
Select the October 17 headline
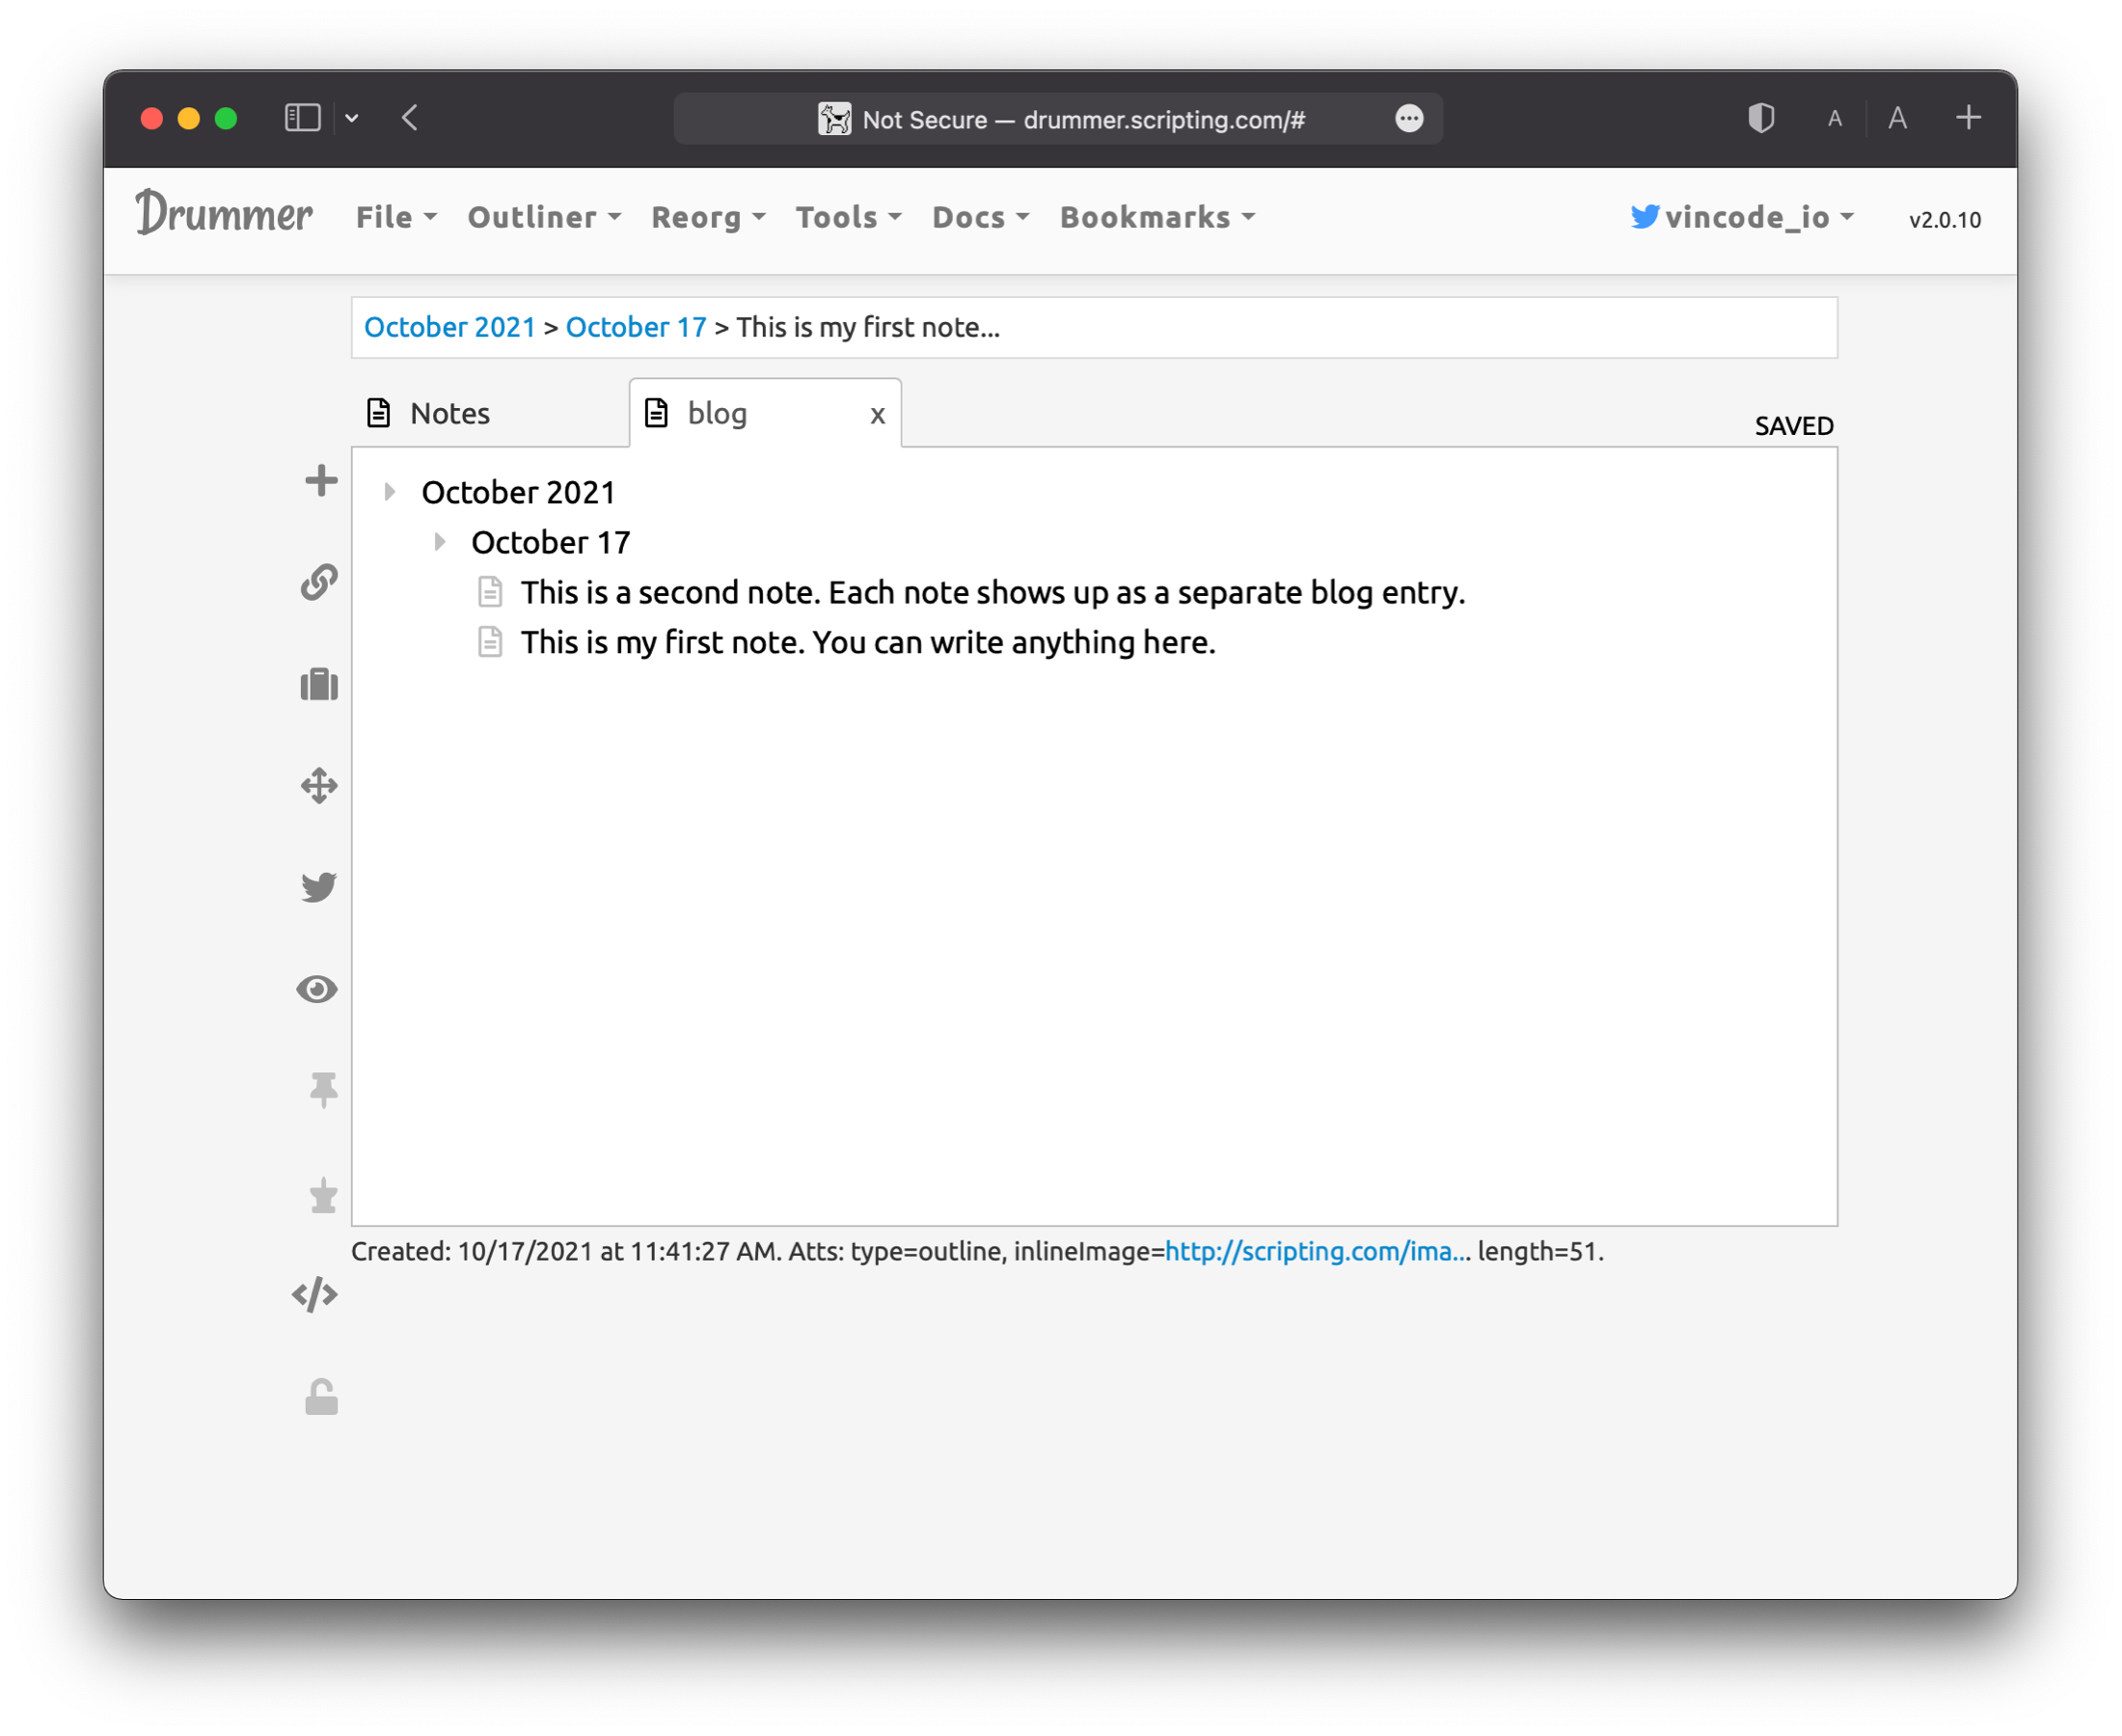click(551, 542)
